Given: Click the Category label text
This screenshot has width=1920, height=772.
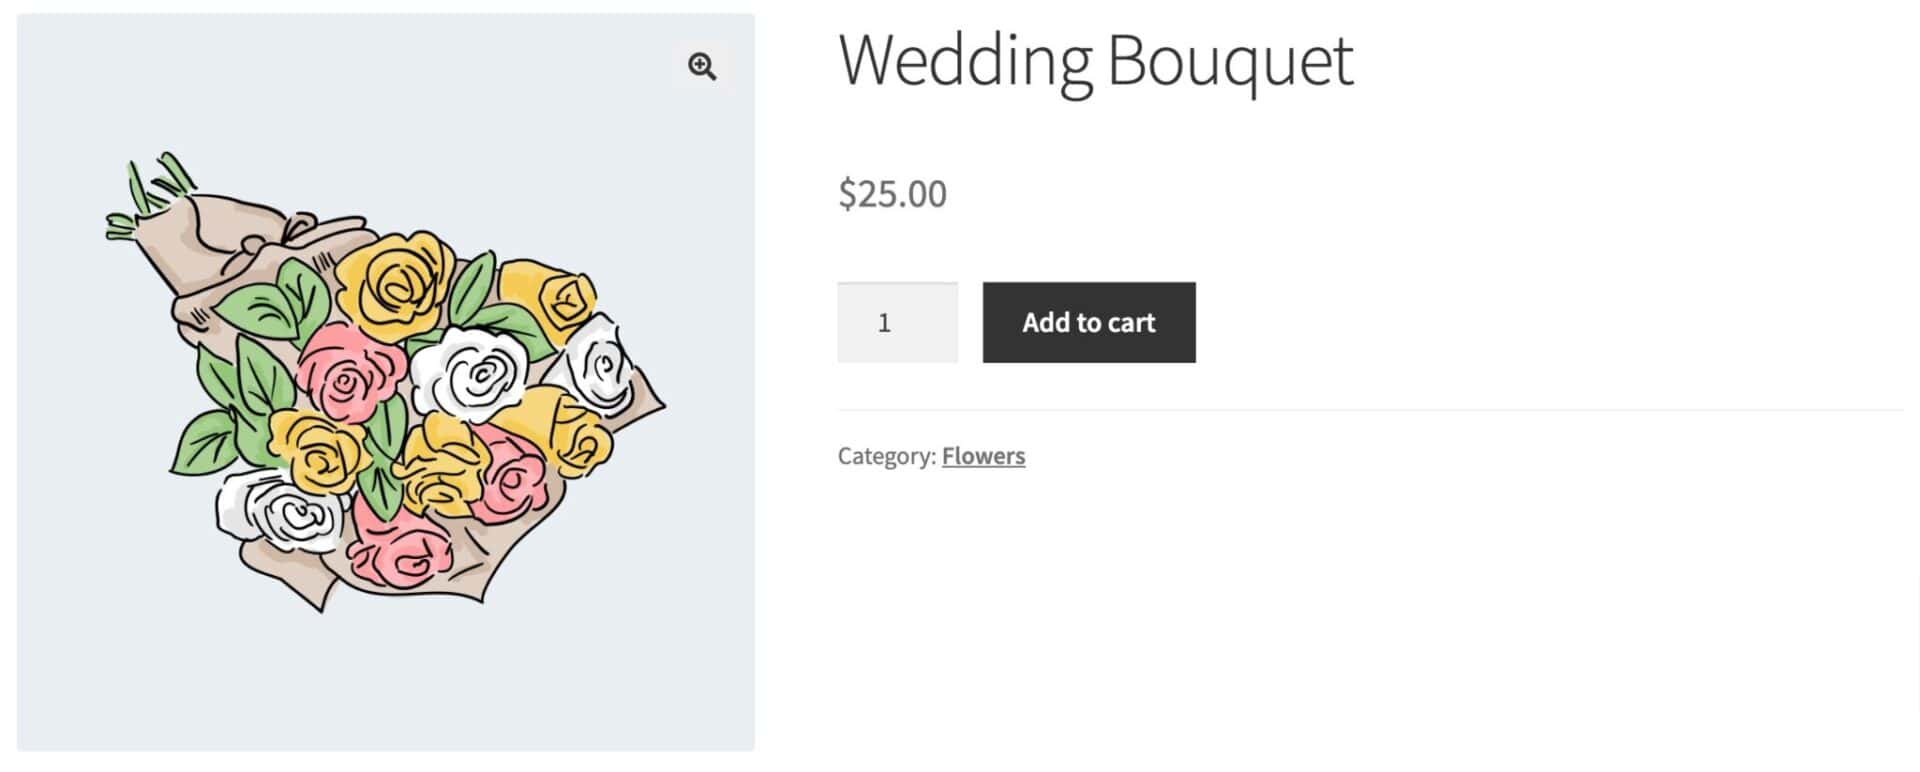Looking at the screenshot, I should (886, 456).
